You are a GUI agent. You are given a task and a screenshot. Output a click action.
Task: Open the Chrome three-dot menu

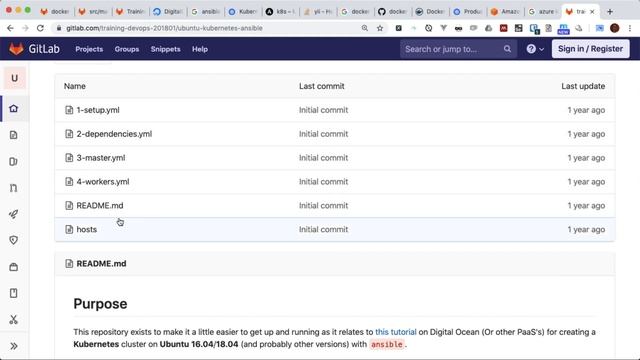coord(630,28)
